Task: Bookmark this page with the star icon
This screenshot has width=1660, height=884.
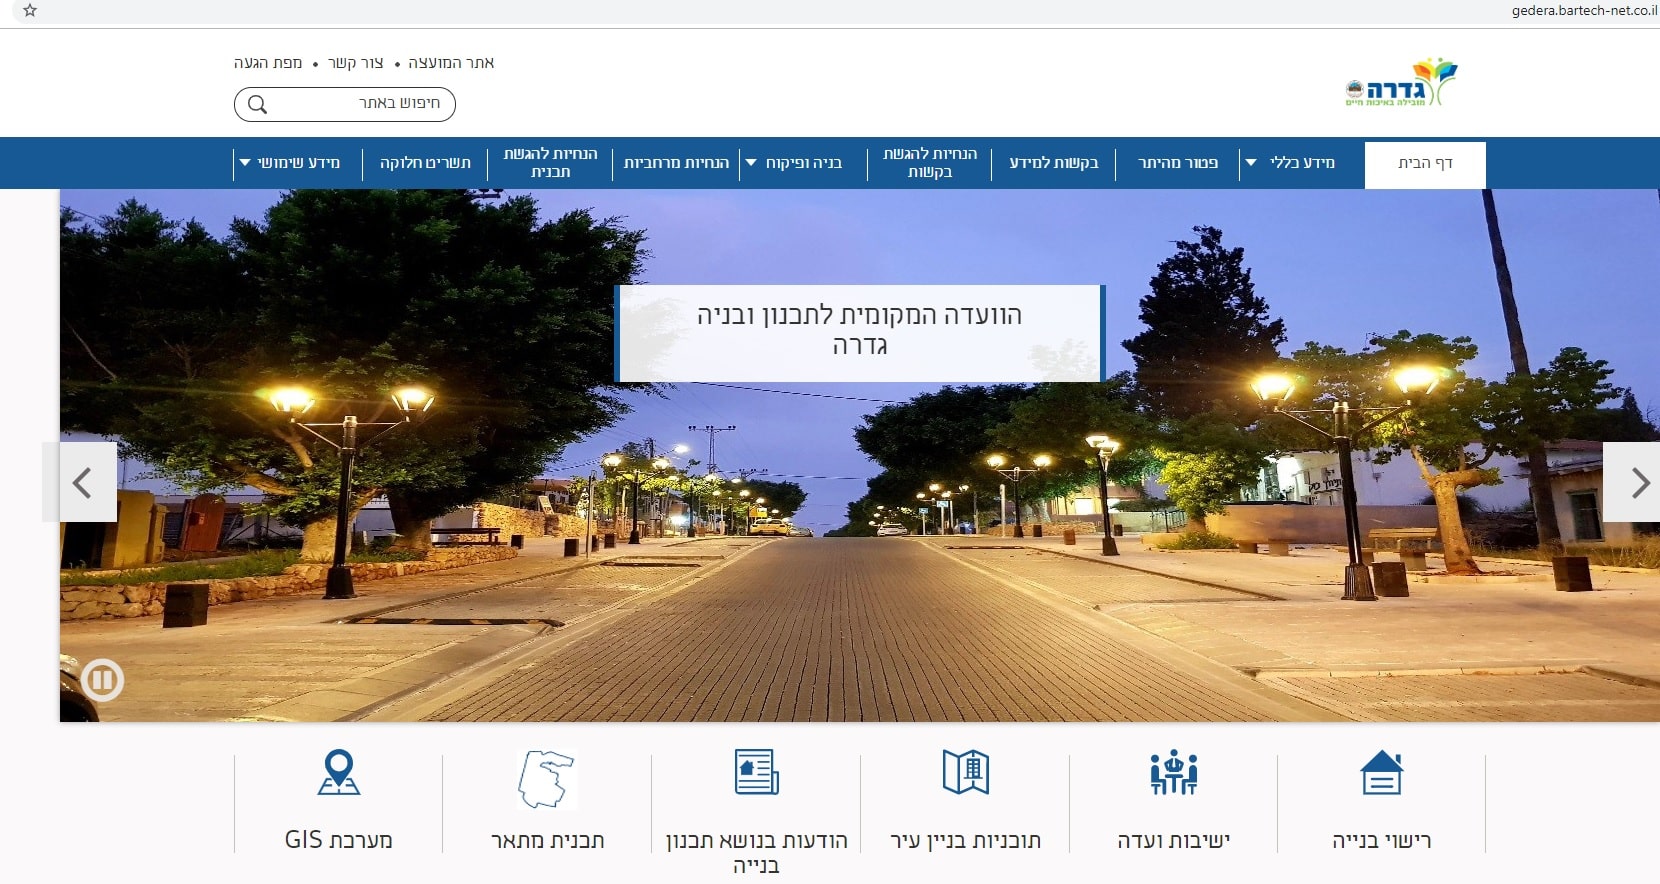Action: point(30,11)
